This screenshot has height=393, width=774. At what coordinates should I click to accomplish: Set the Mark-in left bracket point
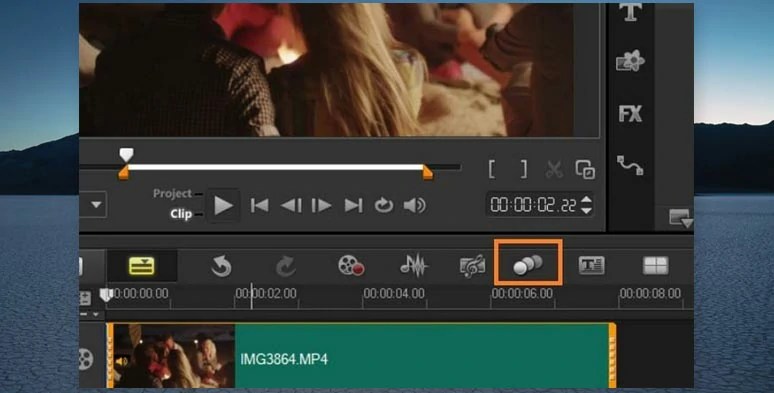coord(492,169)
